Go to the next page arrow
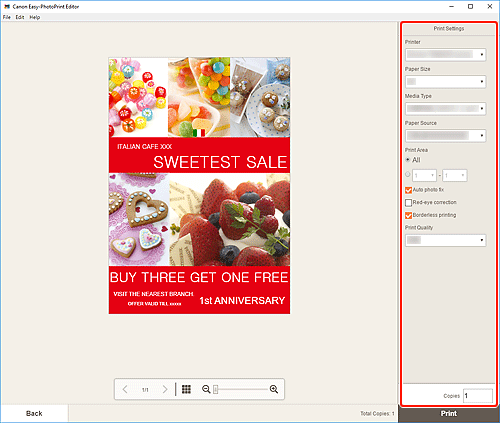This screenshot has height=423, width=500. [165, 389]
